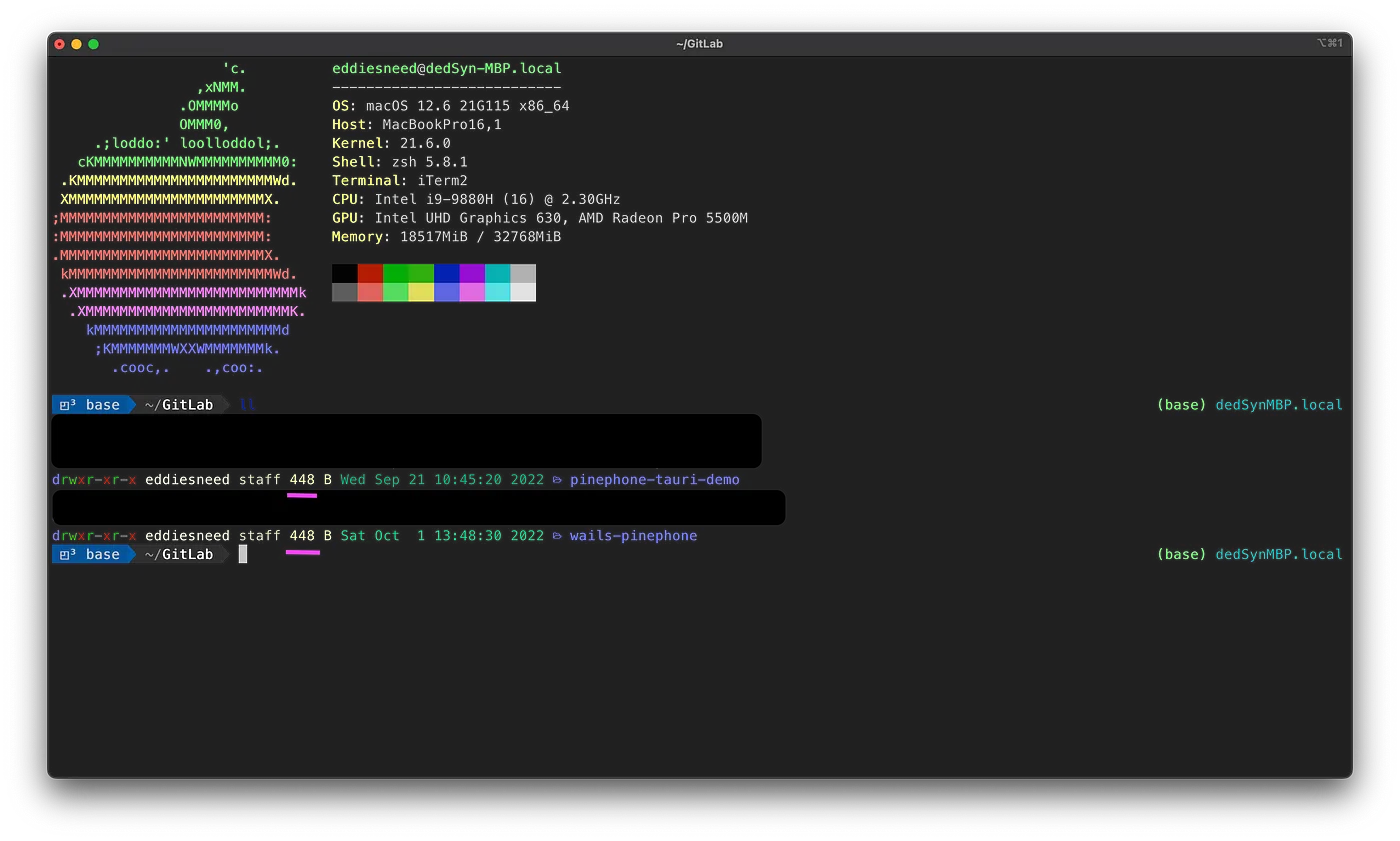
Task: Click the Apple ASCII logo art
Action: (180, 218)
